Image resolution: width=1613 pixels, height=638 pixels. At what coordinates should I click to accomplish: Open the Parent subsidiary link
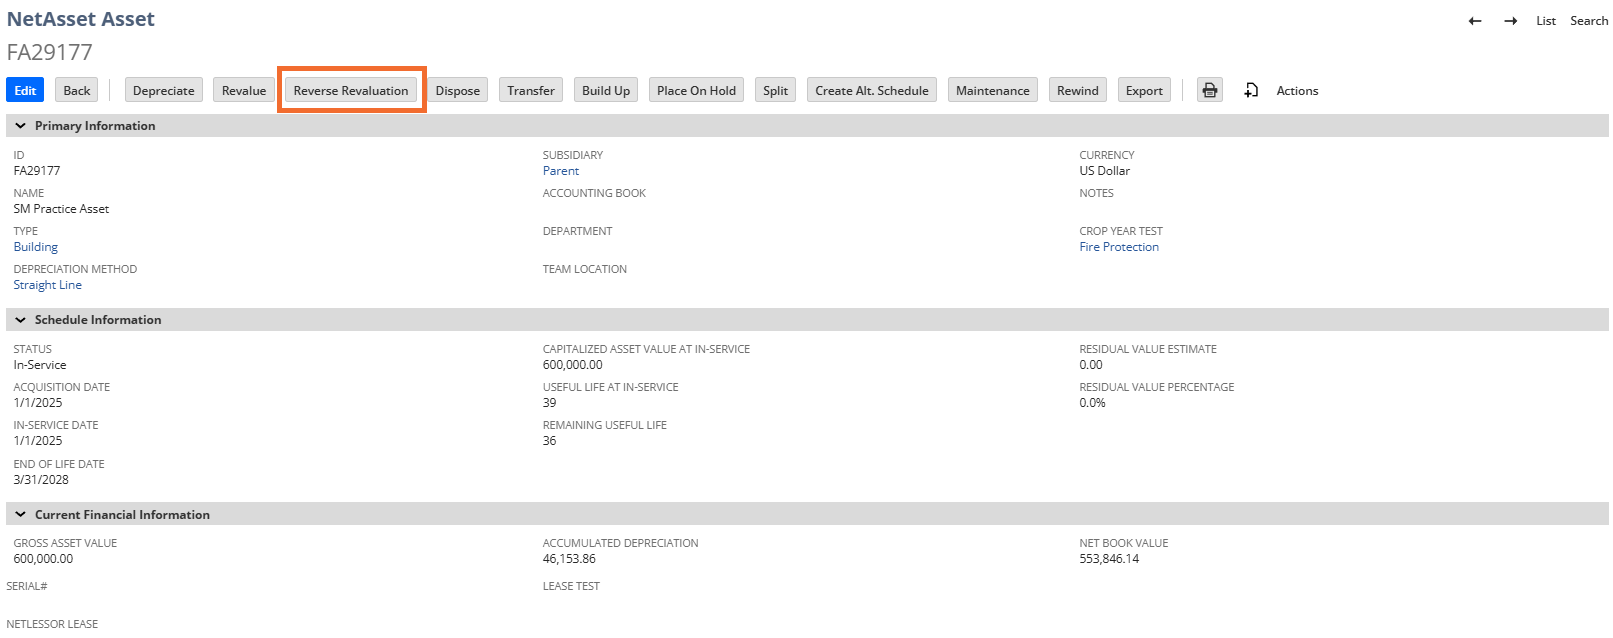click(x=560, y=171)
